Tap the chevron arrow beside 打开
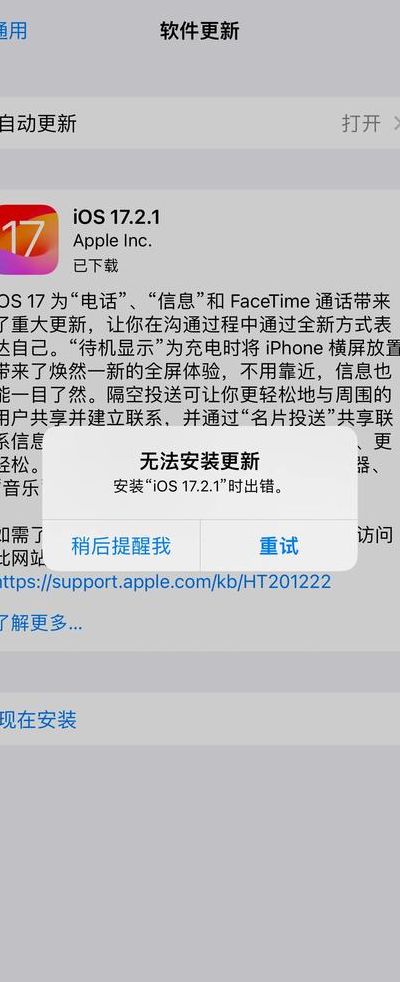The width and height of the screenshot is (400, 982). [x=396, y=123]
